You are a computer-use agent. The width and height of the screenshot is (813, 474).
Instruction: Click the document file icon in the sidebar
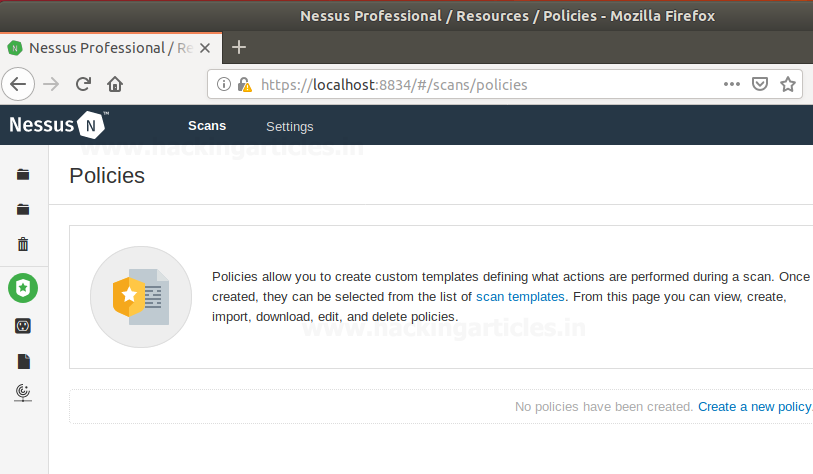point(23,361)
